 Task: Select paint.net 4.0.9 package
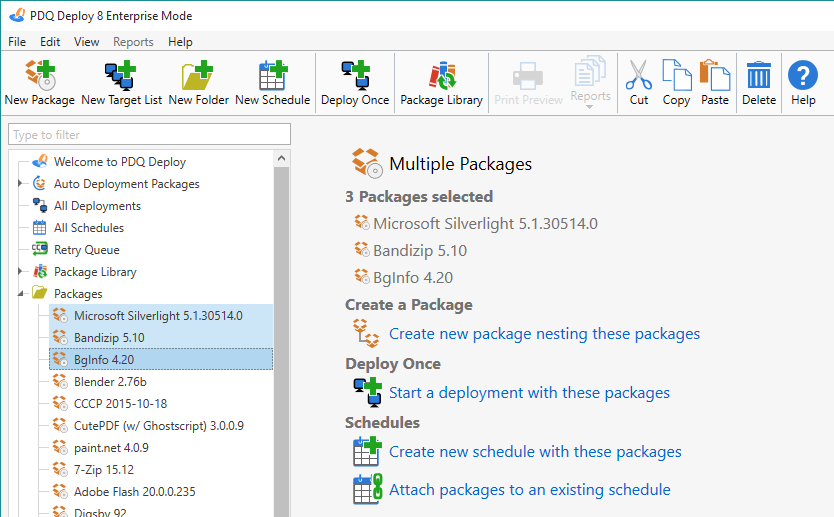(111, 448)
